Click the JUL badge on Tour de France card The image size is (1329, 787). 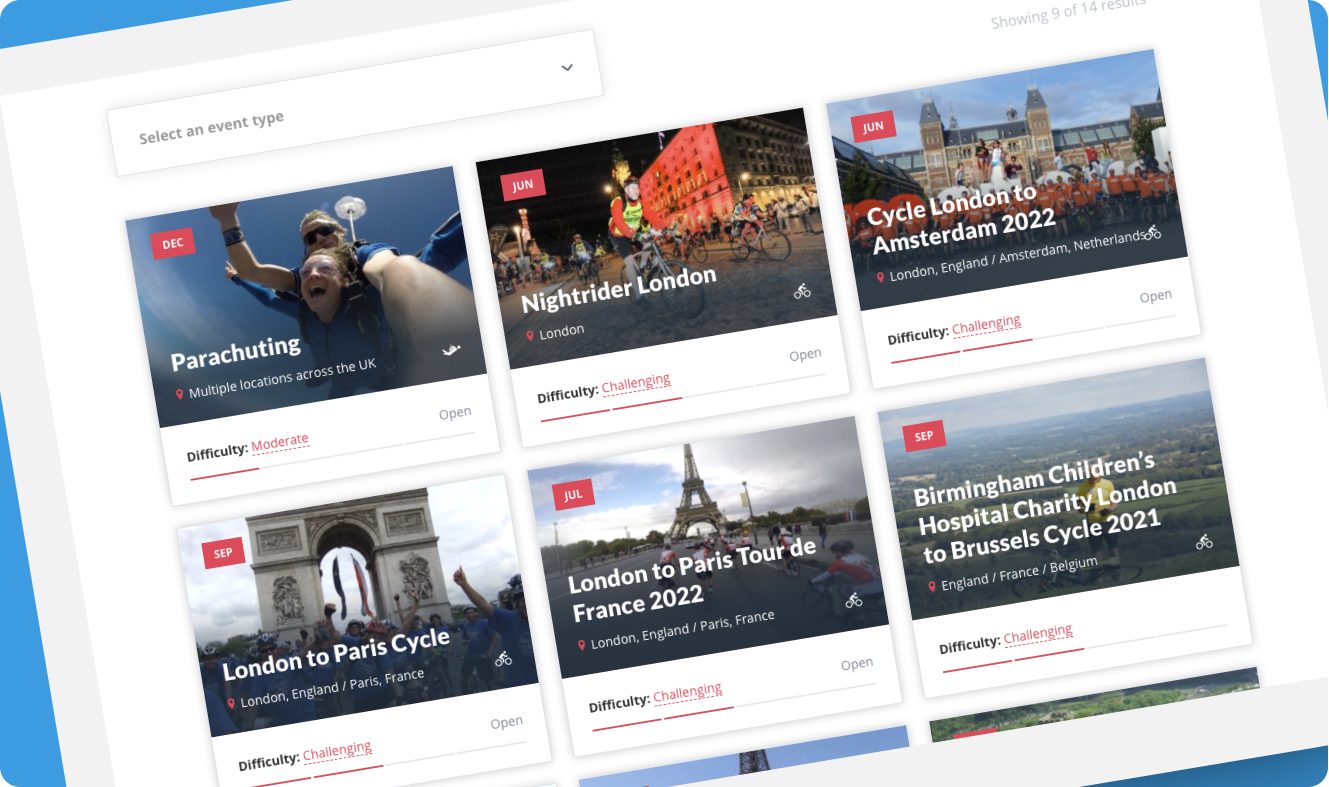click(574, 494)
